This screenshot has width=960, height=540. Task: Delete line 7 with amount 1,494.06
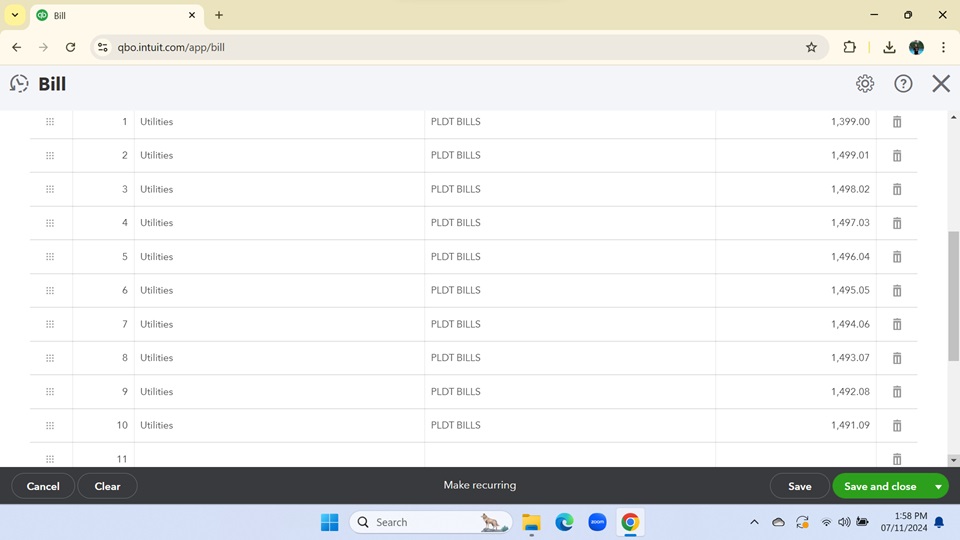point(897,324)
